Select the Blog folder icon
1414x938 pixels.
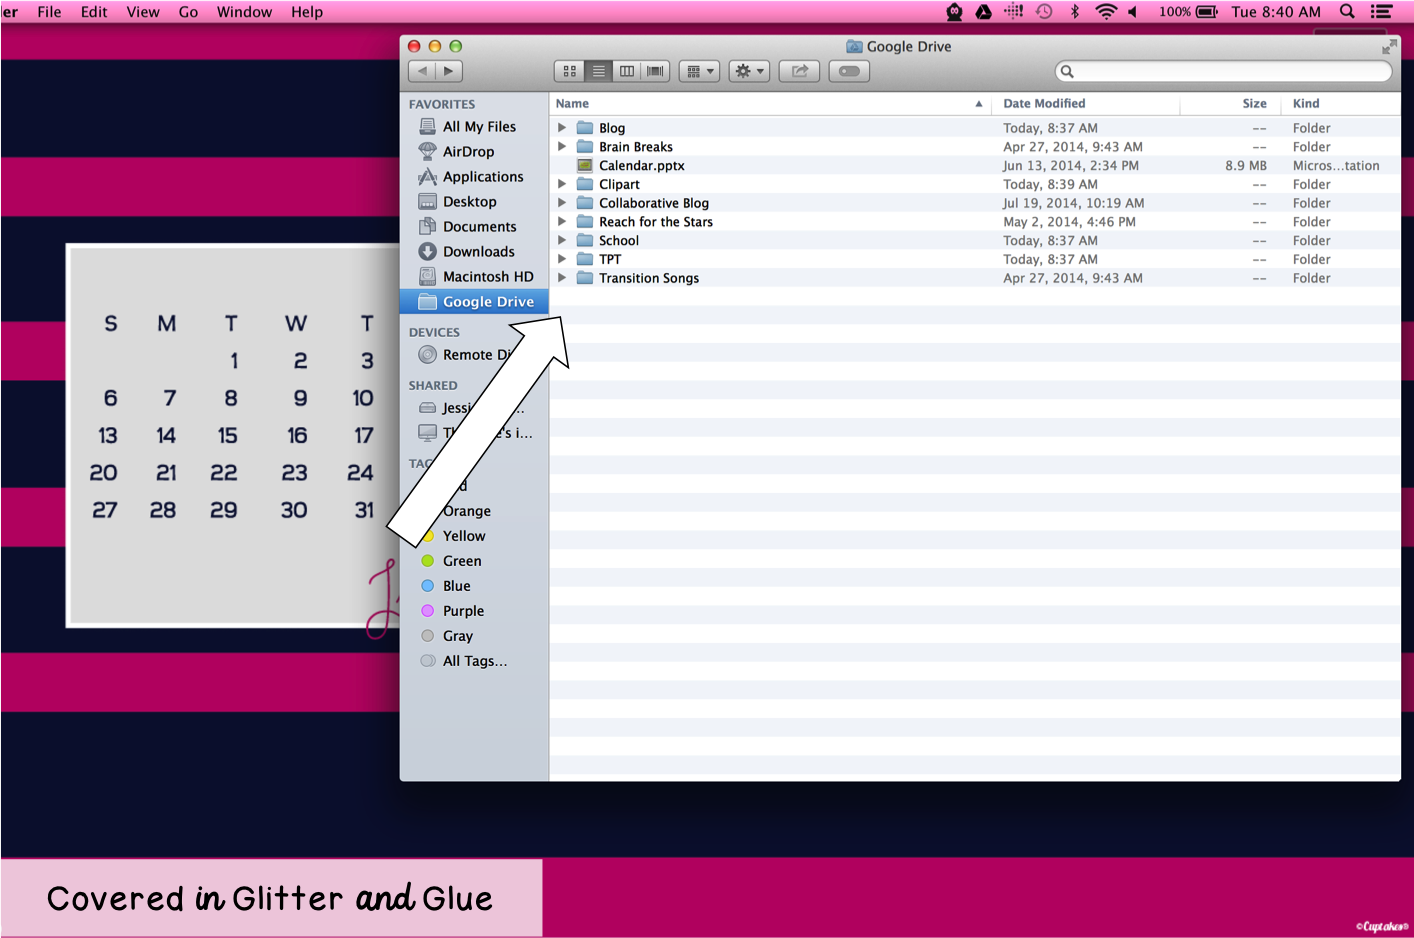(585, 128)
